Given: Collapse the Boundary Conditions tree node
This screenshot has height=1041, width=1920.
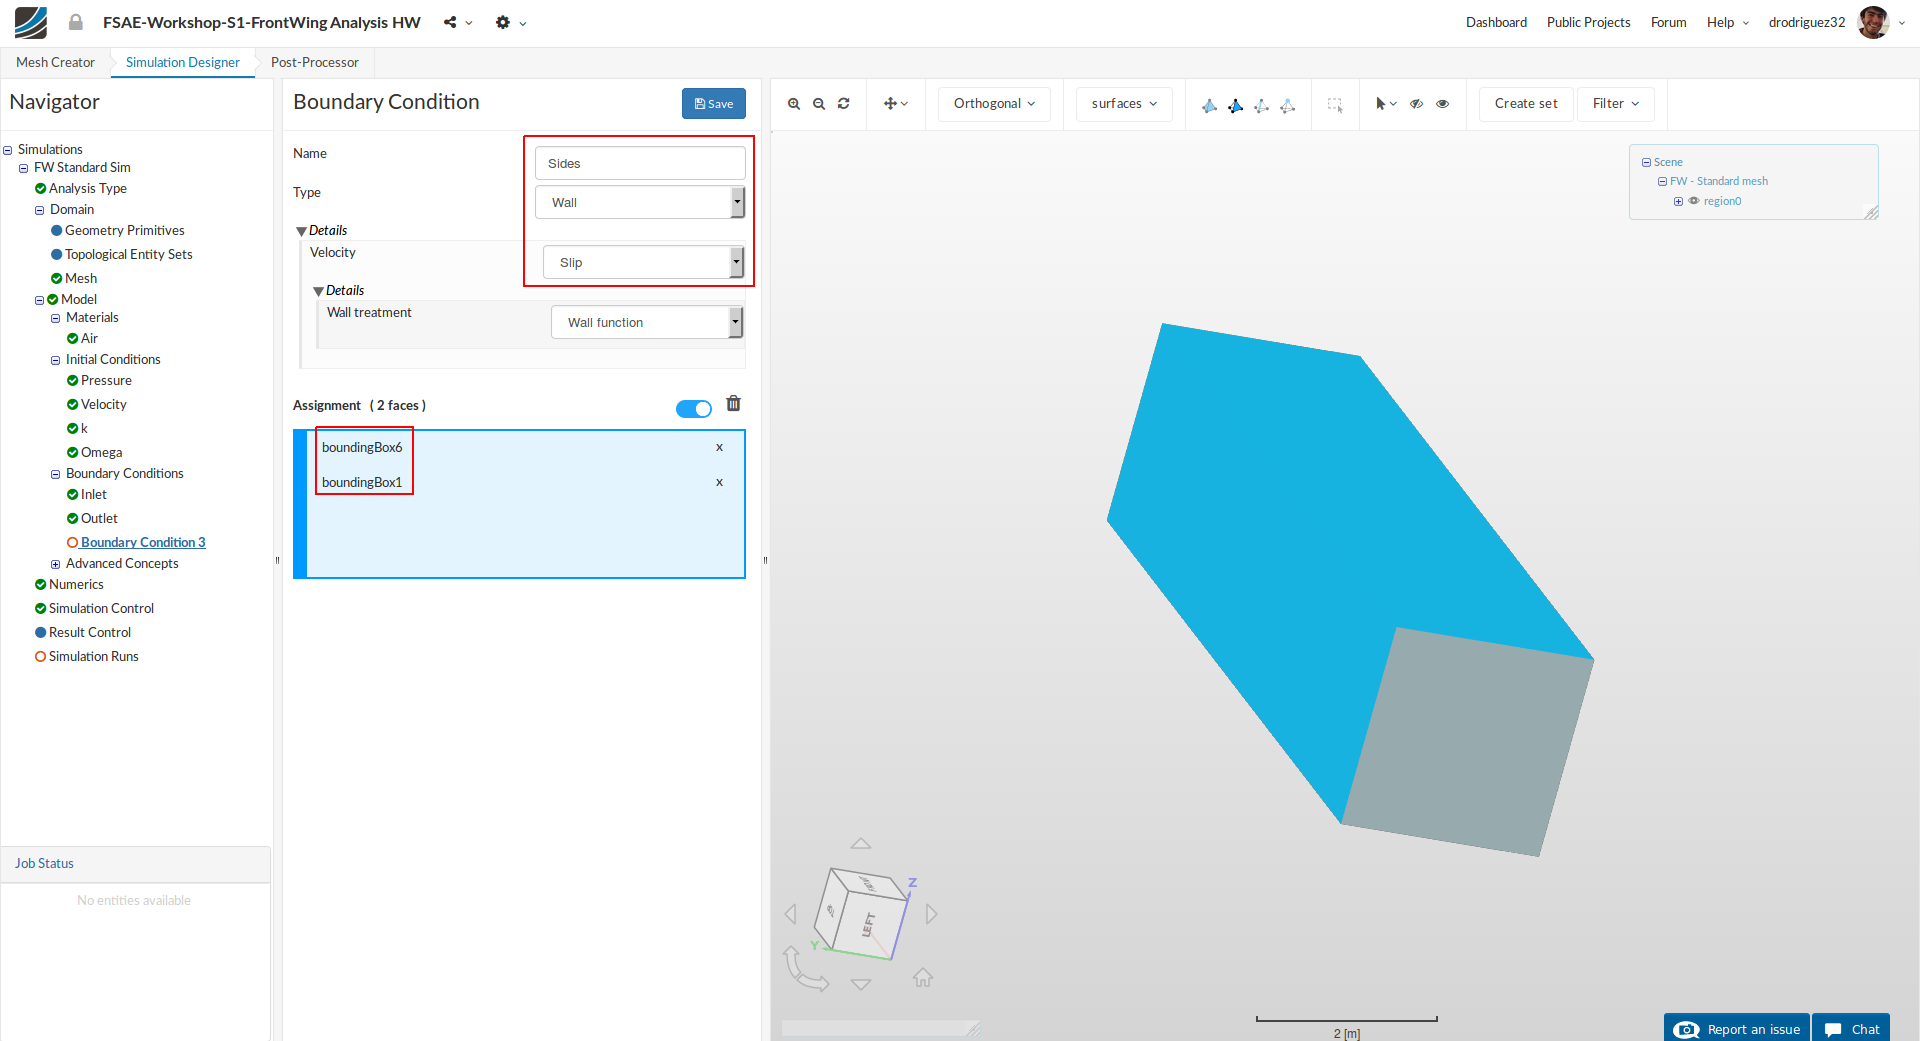Looking at the screenshot, I should click(x=56, y=474).
